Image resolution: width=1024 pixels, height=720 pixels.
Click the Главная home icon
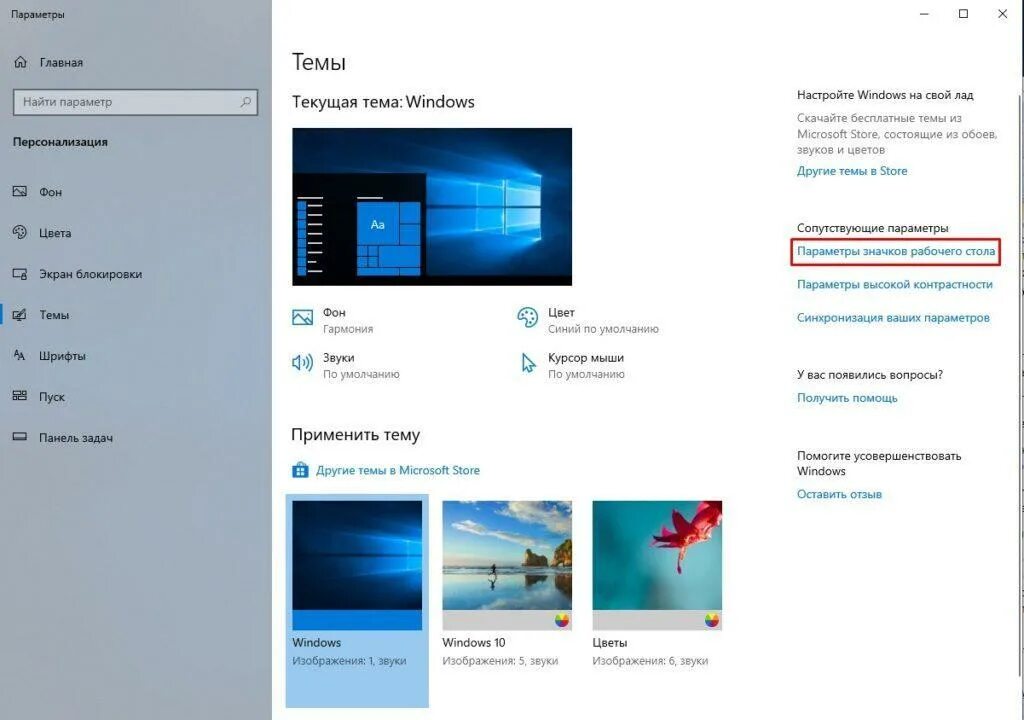click(x=20, y=62)
